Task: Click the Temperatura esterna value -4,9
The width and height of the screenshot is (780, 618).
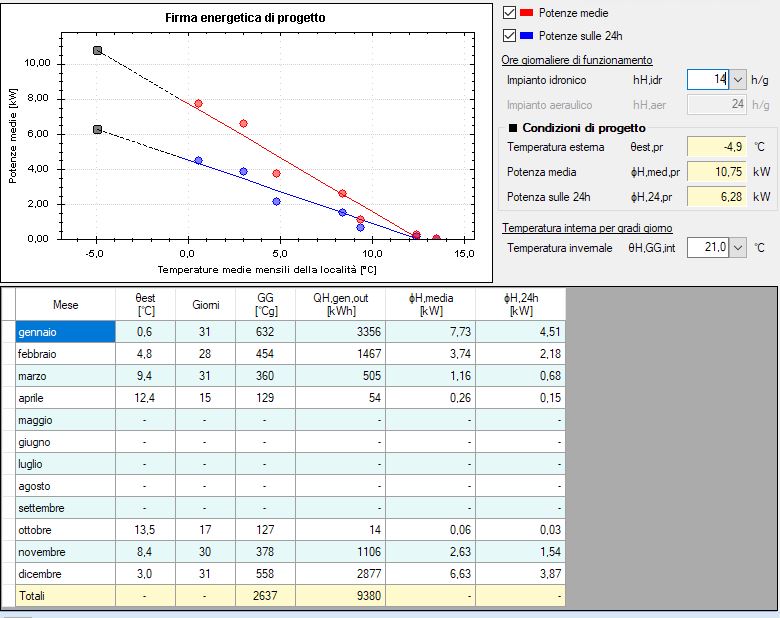Action: tap(716, 147)
